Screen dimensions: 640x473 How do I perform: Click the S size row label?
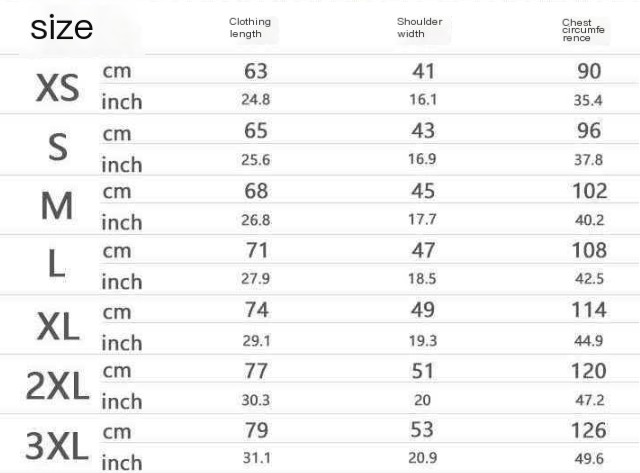58,147
